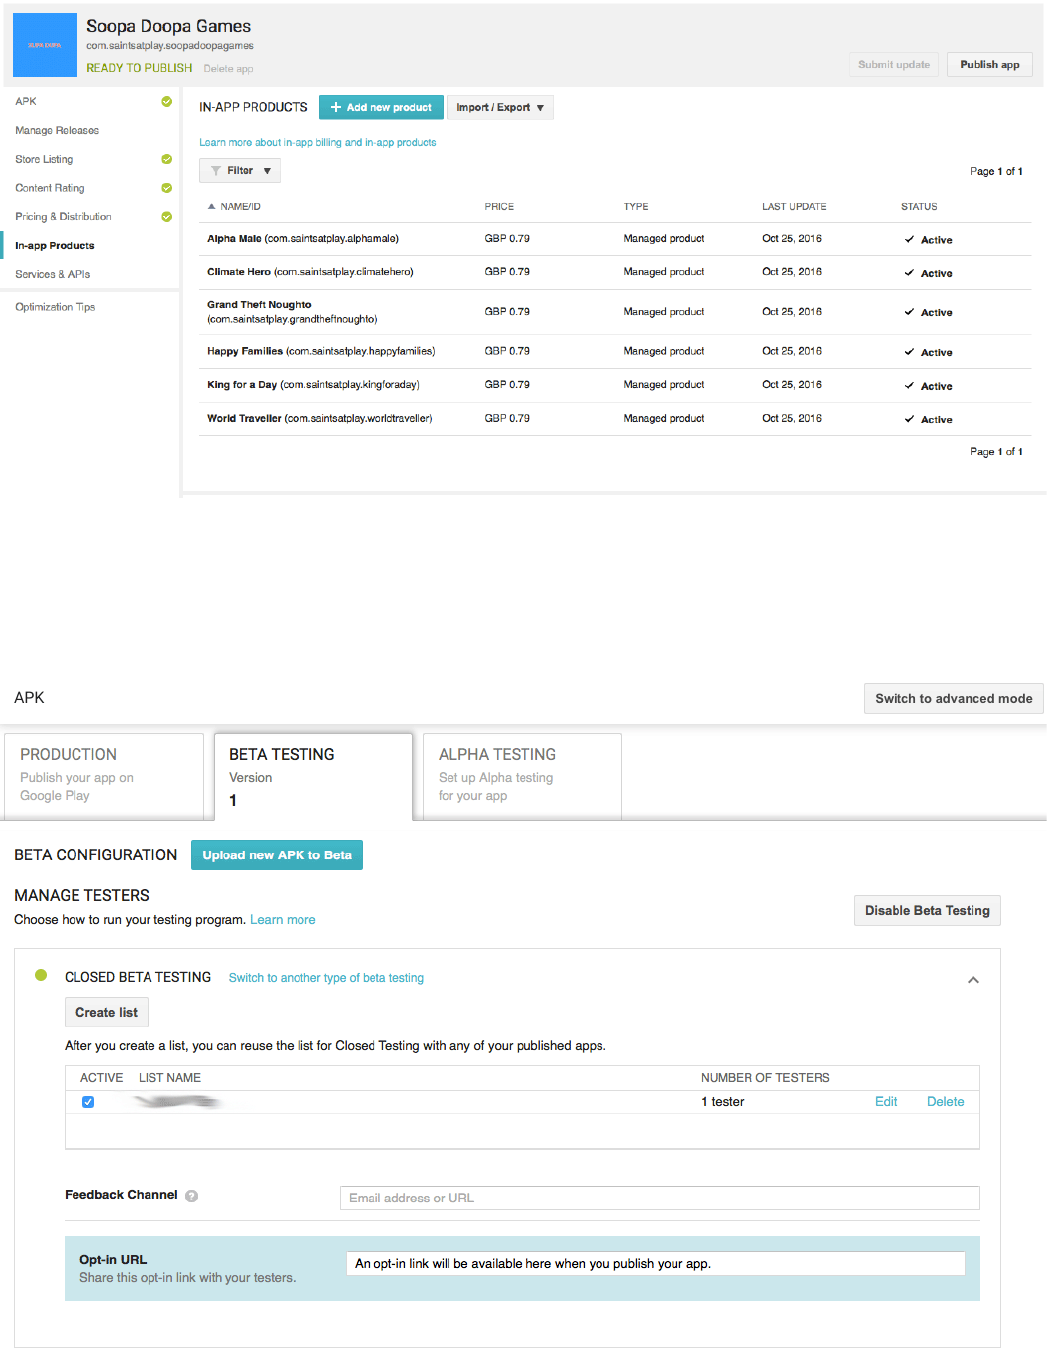1047x1370 pixels.
Task: Open APK in the sidebar
Action: coord(26,101)
